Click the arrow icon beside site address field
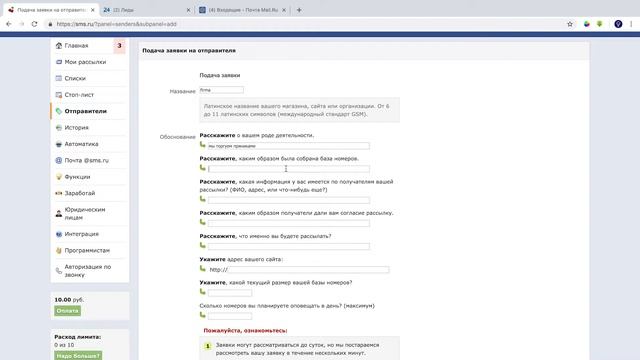The height and width of the screenshot is (360, 640). (203, 269)
